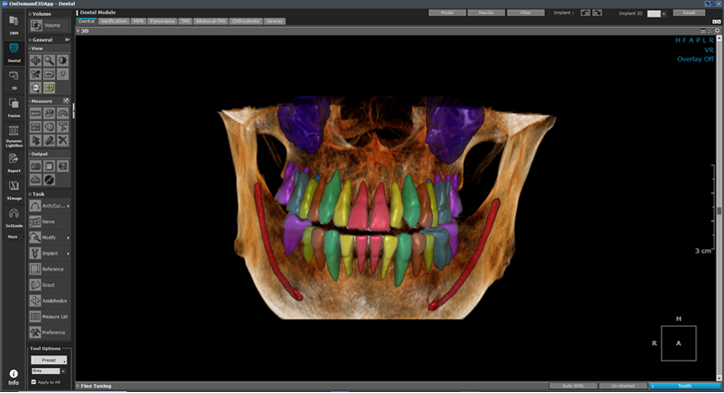Toggle the Apply to All checkbox
This screenshot has width=724, height=393.
pyautogui.click(x=33, y=382)
